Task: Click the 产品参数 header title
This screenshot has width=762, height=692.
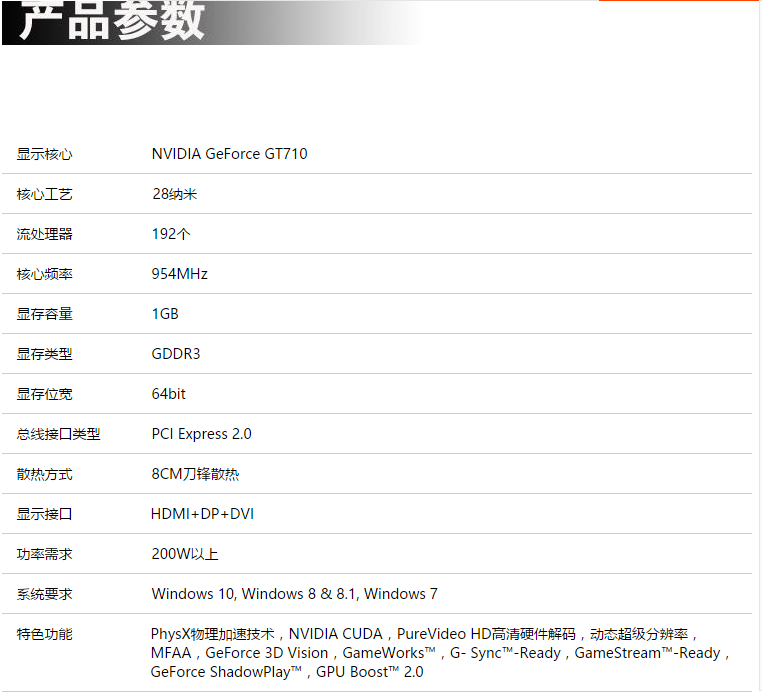Action: (x=112, y=21)
